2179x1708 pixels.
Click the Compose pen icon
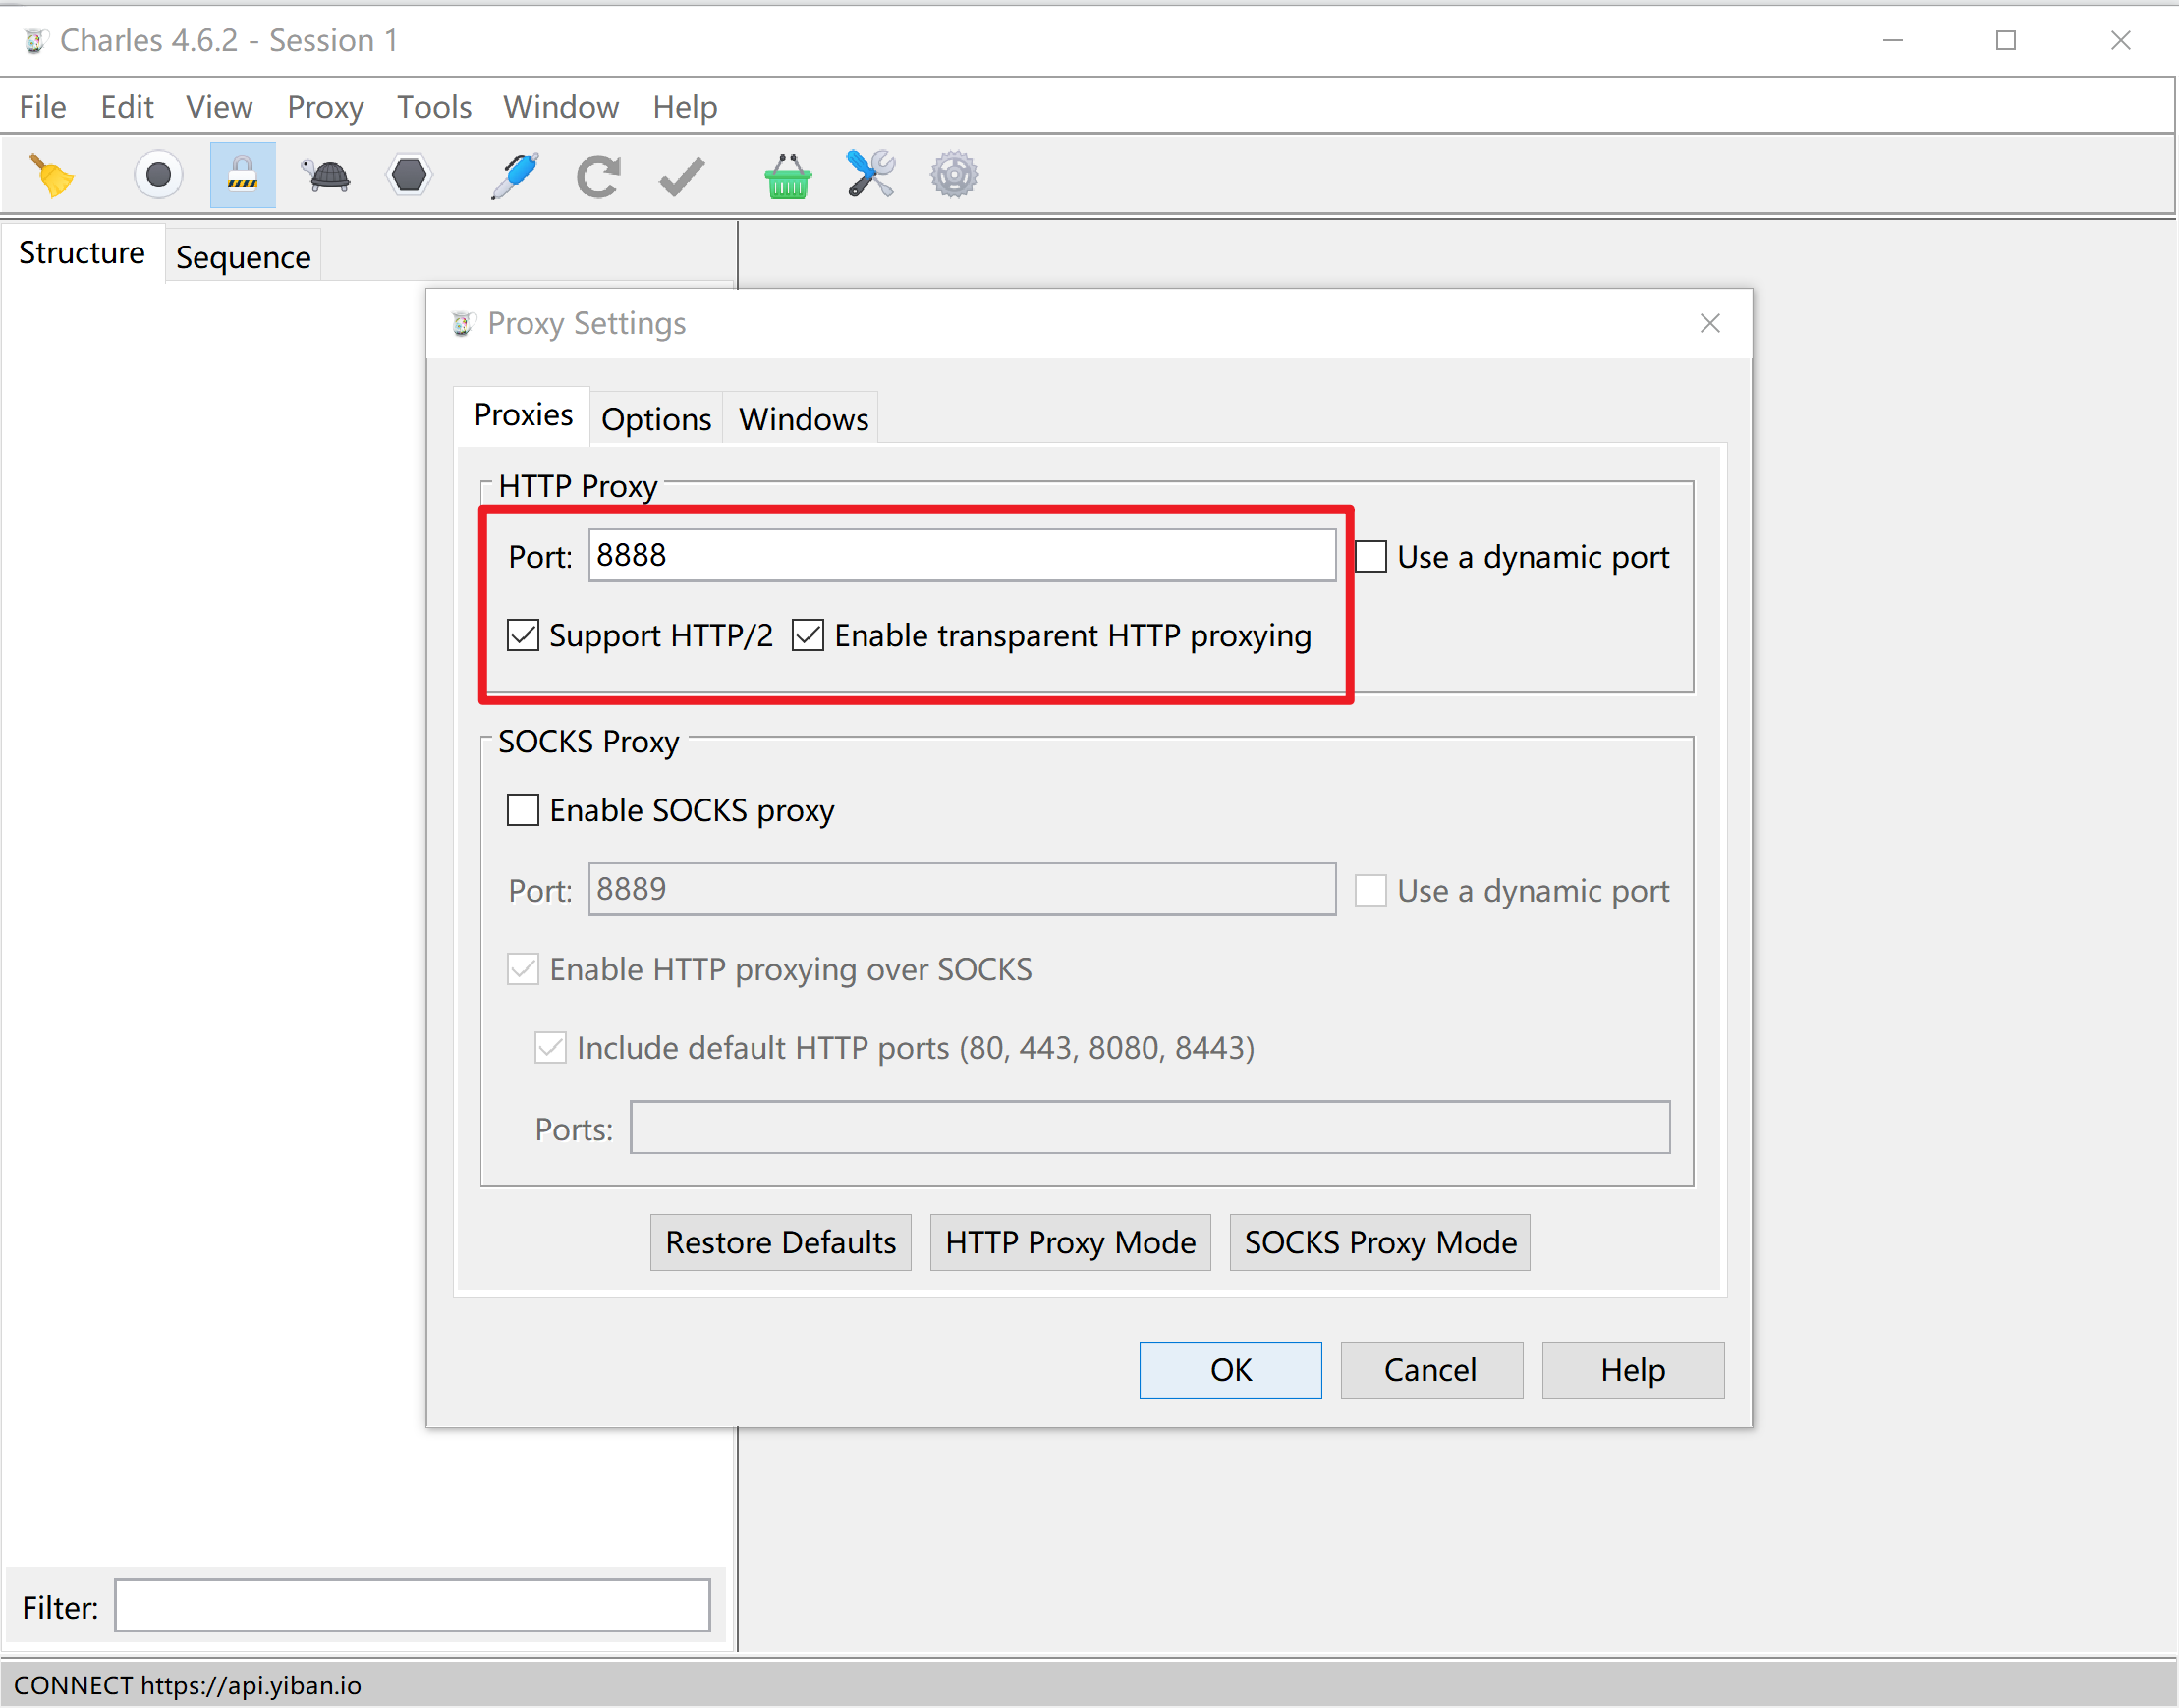click(x=515, y=176)
